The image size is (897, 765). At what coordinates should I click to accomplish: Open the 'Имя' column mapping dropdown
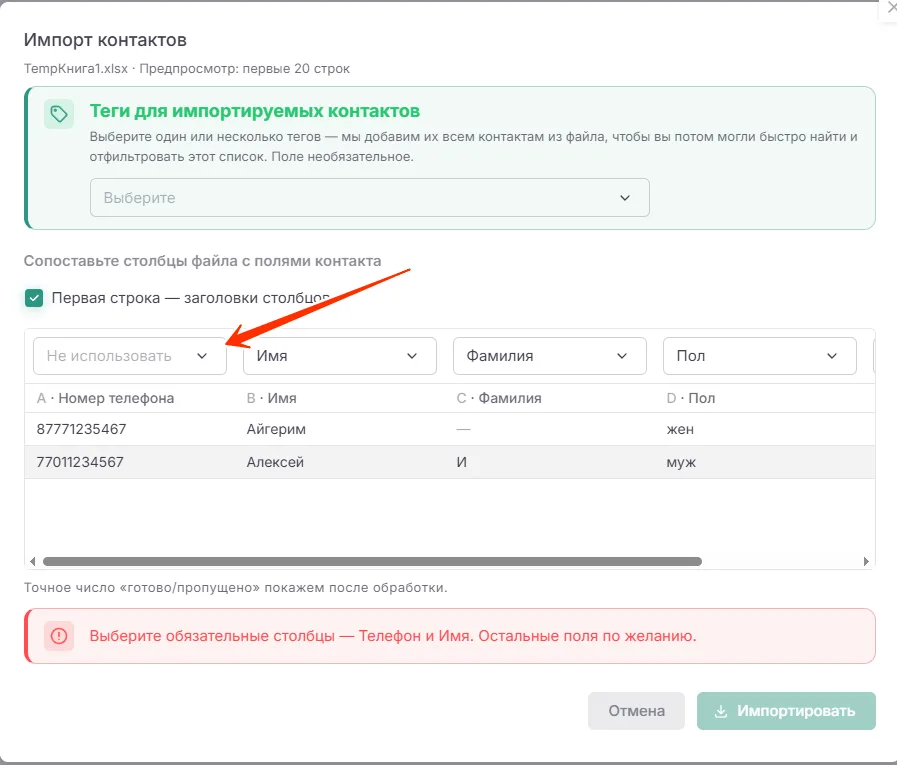[340, 356]
